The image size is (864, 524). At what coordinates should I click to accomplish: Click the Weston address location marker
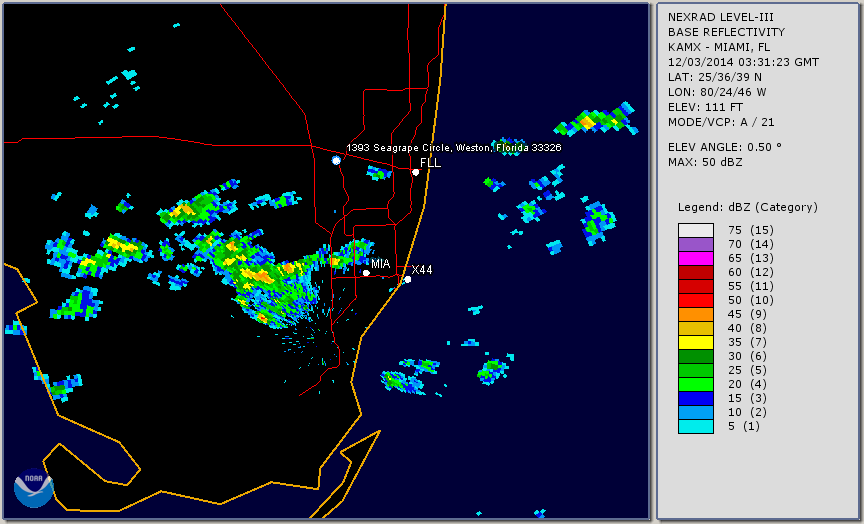click(336, 160)
